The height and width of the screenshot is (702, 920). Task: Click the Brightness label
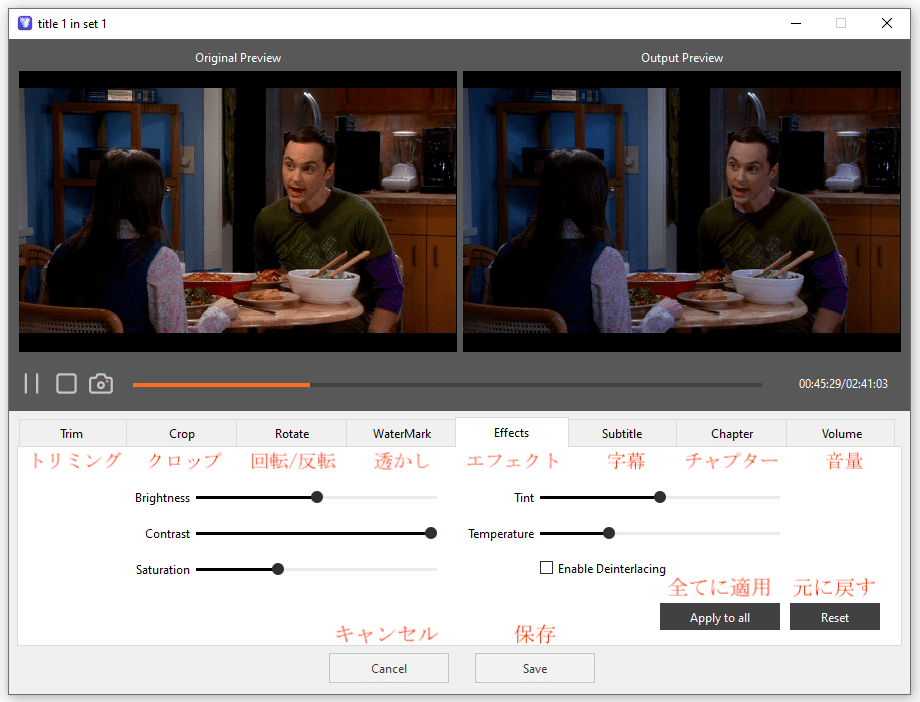[163, 498]
